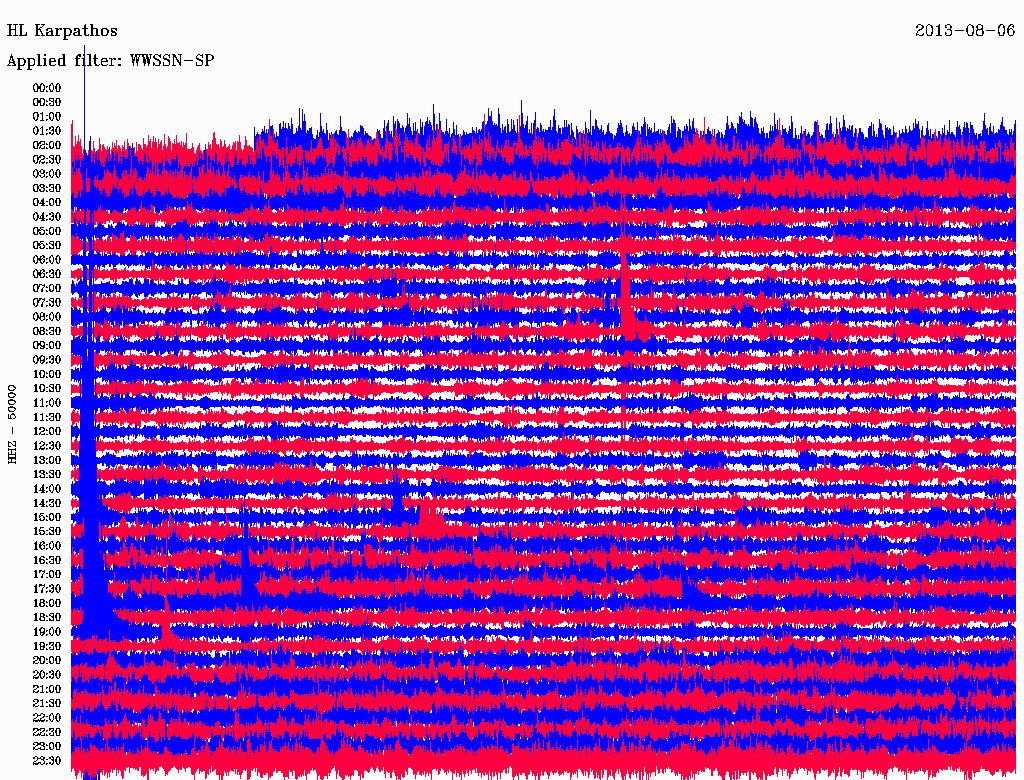Click the 21:30 time label
Viewport: 1024px width, 780px height.
pos(47,704)
